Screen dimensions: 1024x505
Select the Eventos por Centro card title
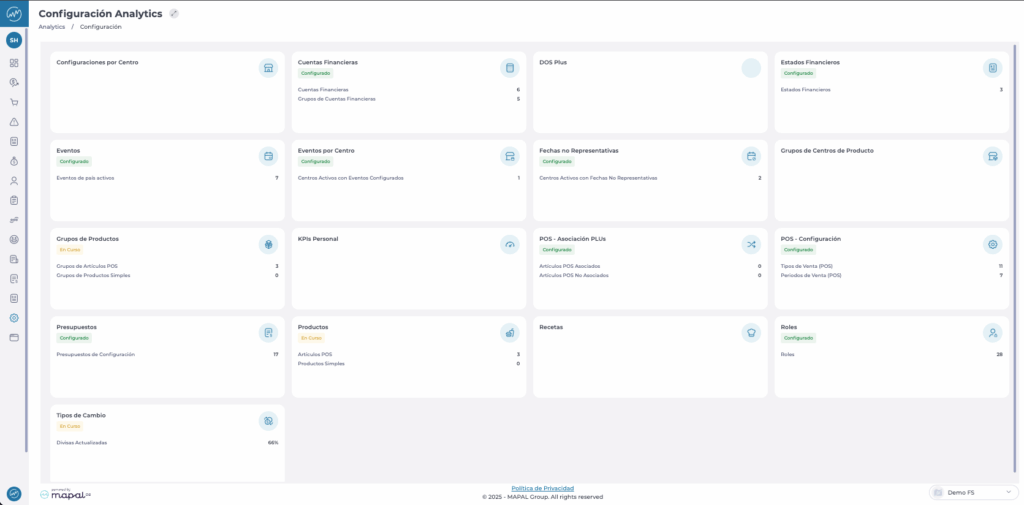tap(326, 151)
